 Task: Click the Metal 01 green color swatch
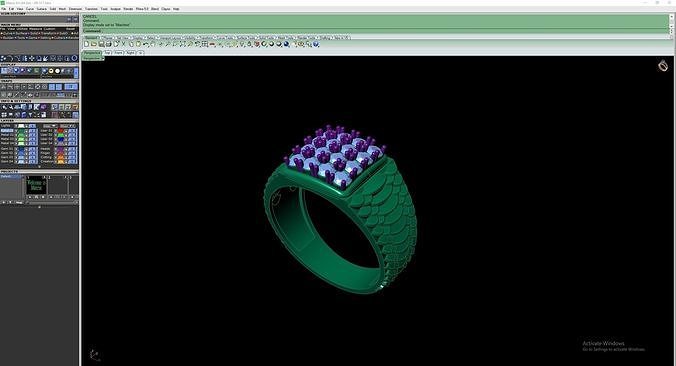[x=21, y=131]
